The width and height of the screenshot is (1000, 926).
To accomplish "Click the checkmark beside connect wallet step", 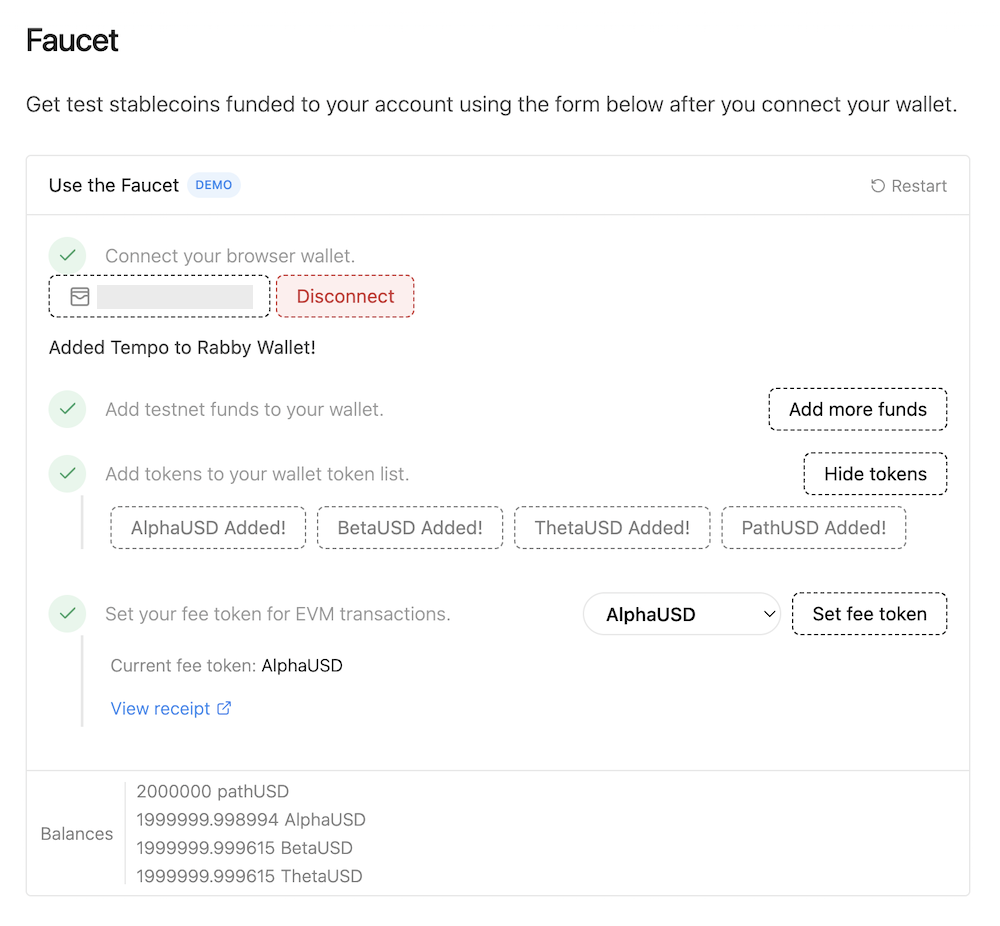I will tap(67, 255).
